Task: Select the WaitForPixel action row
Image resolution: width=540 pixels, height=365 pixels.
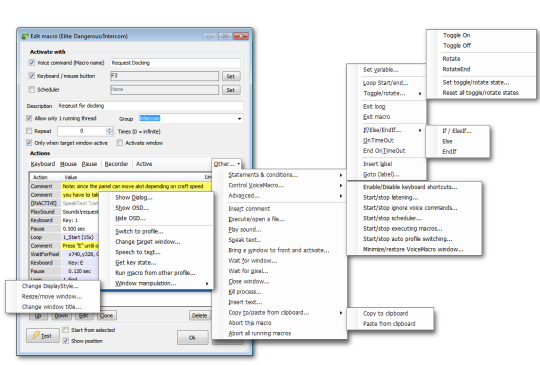Action: click(64, 254)
